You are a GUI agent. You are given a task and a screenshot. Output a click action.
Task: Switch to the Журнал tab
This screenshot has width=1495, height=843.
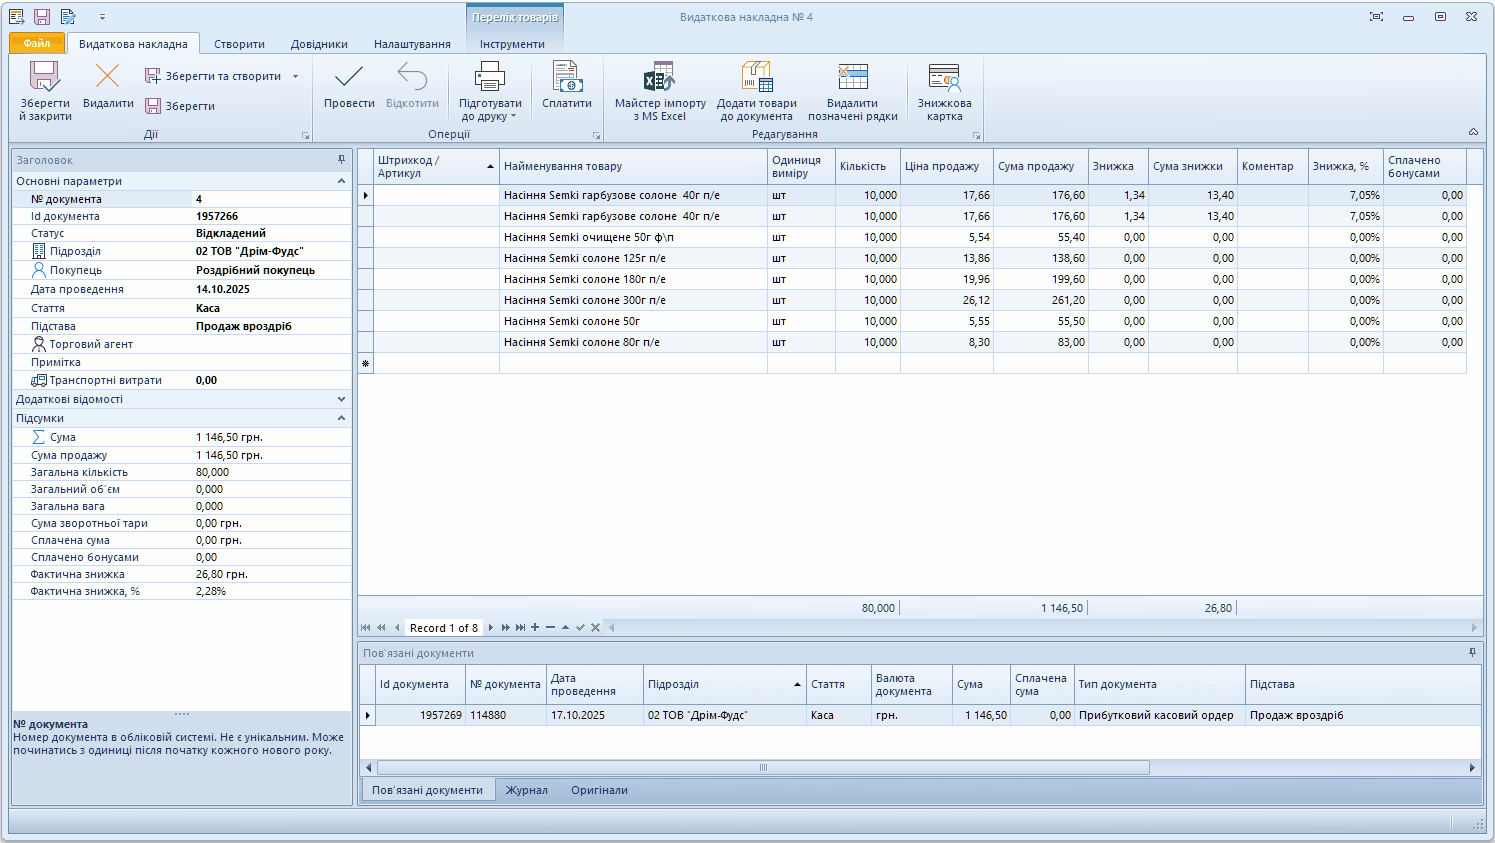[526, 790]
